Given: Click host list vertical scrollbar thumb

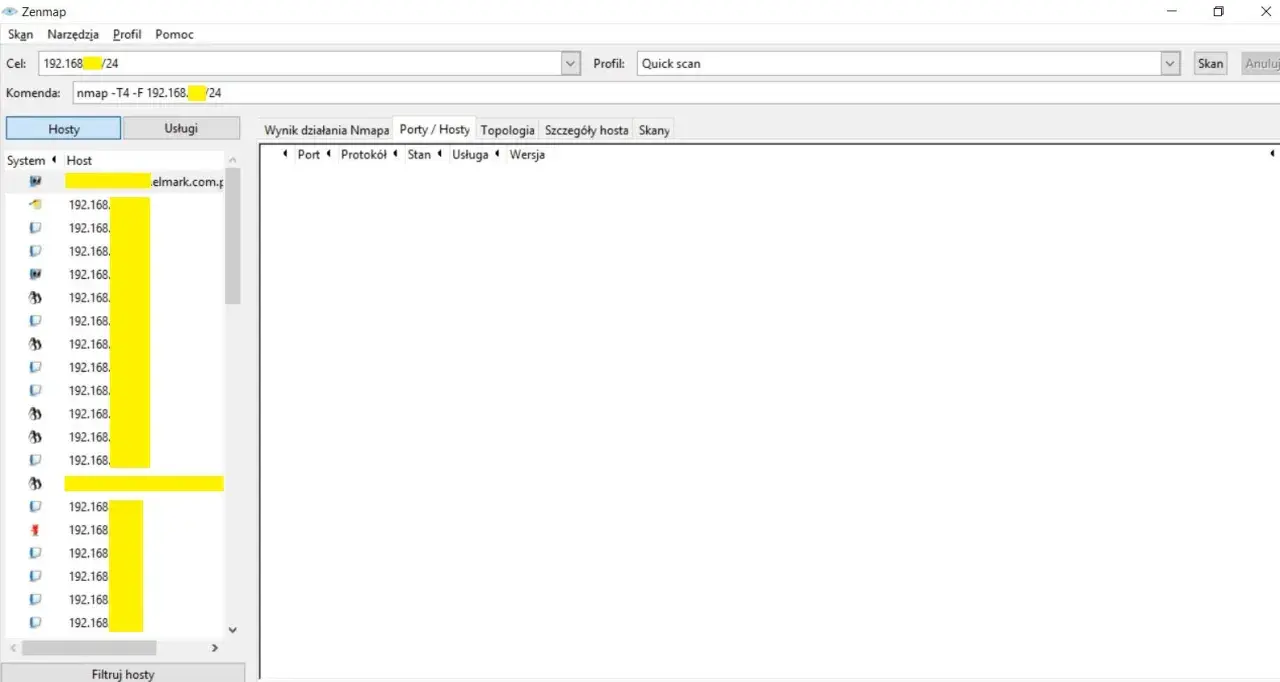Looking at the screenshot, I should [x=233, y=236].
